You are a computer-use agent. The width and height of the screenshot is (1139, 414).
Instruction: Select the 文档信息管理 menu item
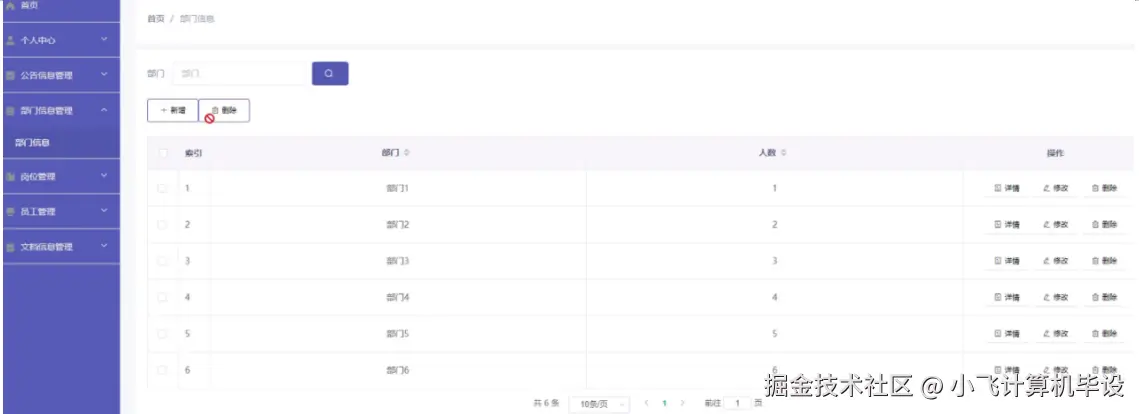click(x=61, y=247)
